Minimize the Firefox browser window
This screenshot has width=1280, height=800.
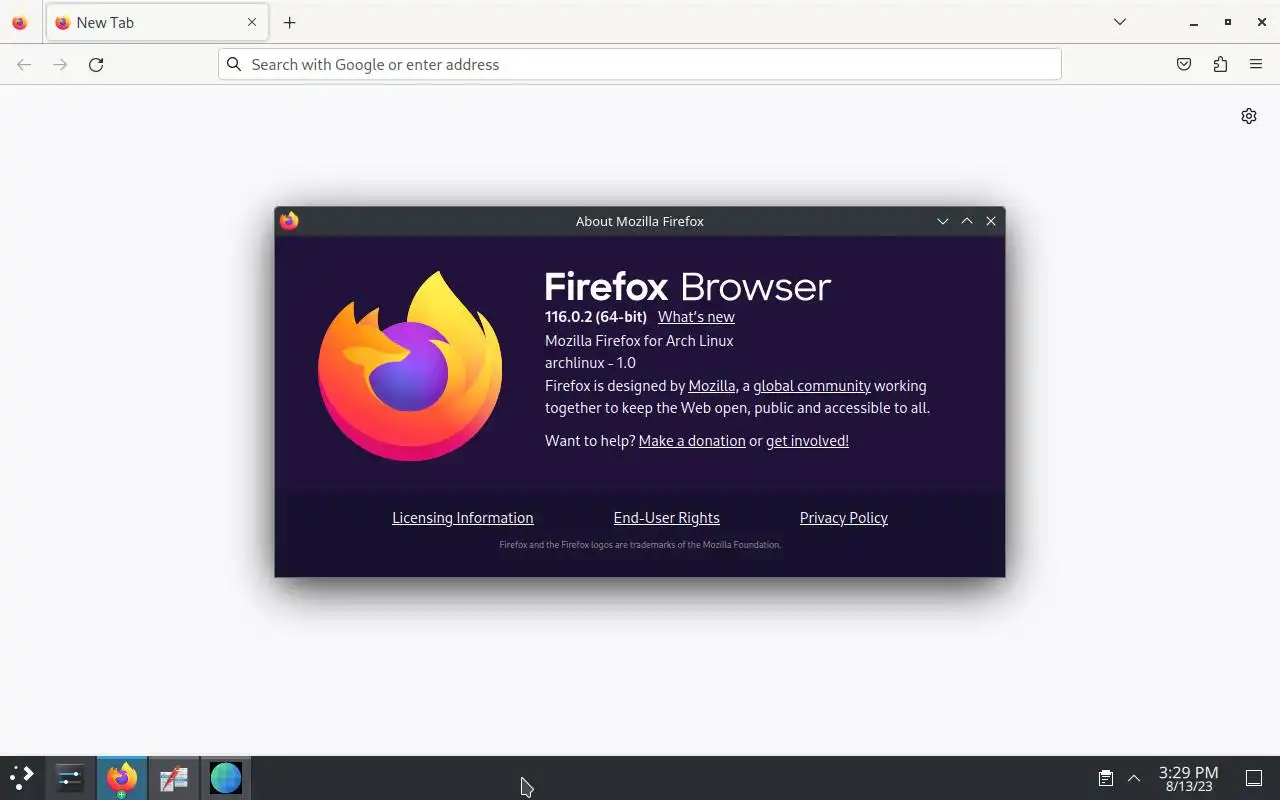tap(1194, 22)
